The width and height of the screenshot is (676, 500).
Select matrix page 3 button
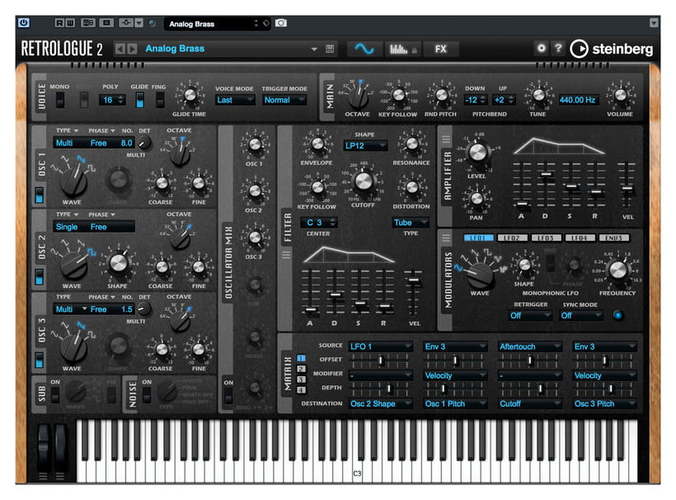[x=301, y=380]
